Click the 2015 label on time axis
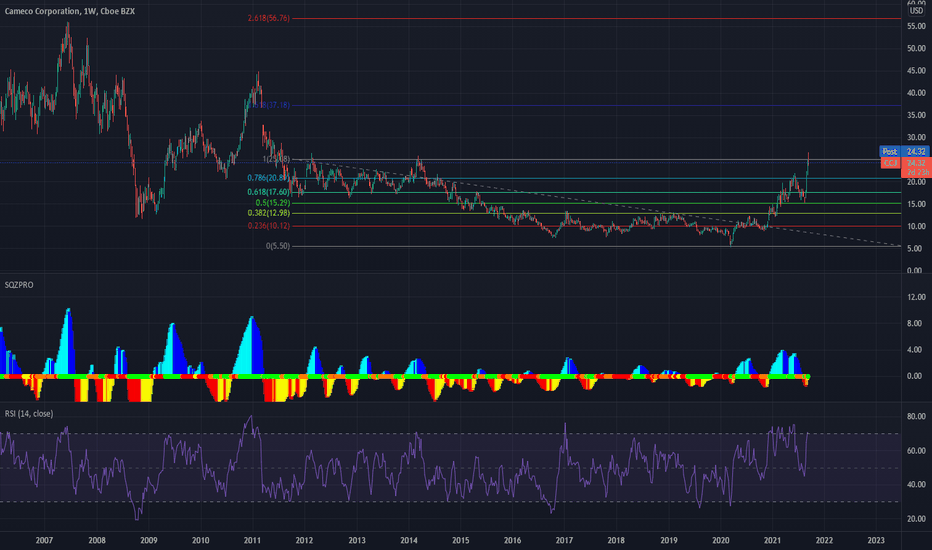 pos(461,540)
